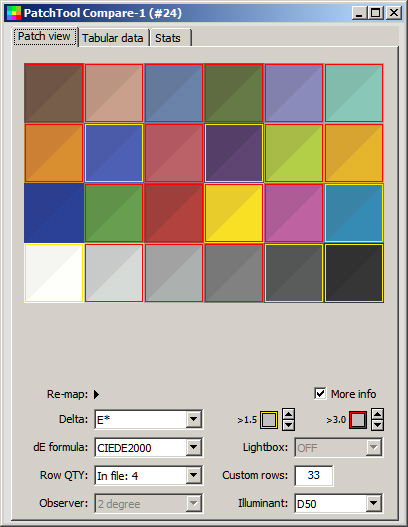Increase the >3.0 threshold with up arrow
Viewport: 408px width, 527px height.
pyautogui.click(x=377, y=414)
